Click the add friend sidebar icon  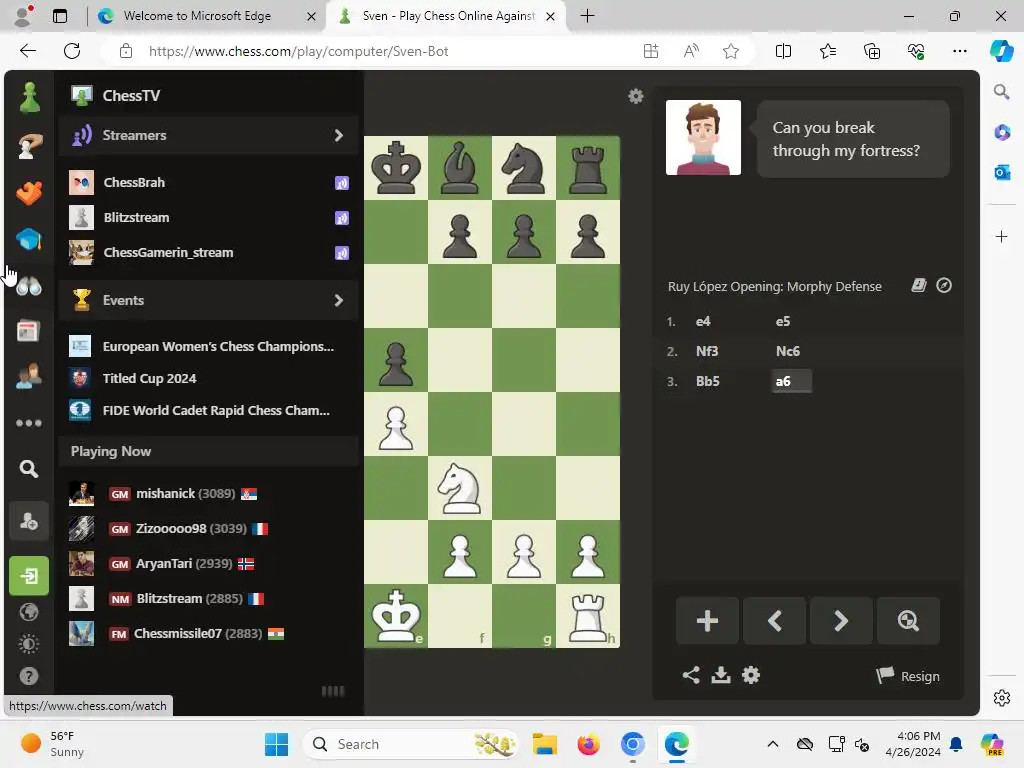(x=29, y=521)
